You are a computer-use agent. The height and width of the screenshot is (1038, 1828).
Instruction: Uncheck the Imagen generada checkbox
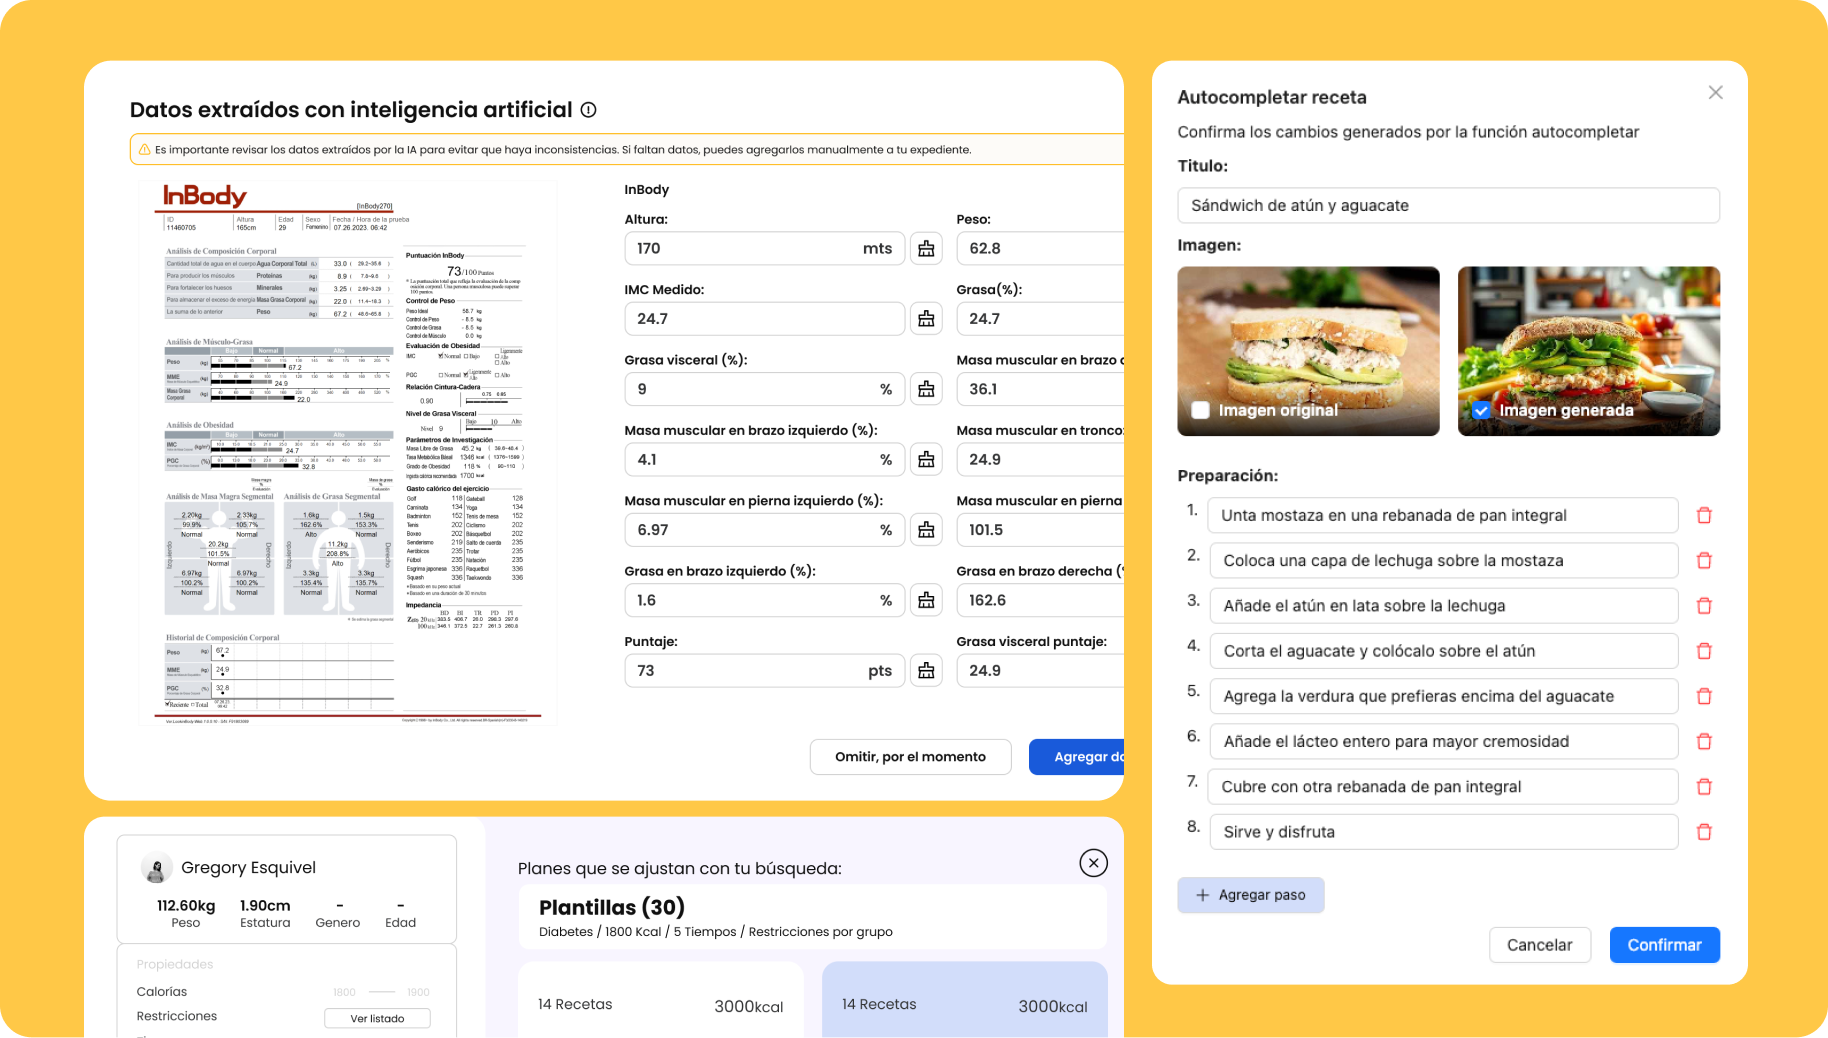point(1480,410)
